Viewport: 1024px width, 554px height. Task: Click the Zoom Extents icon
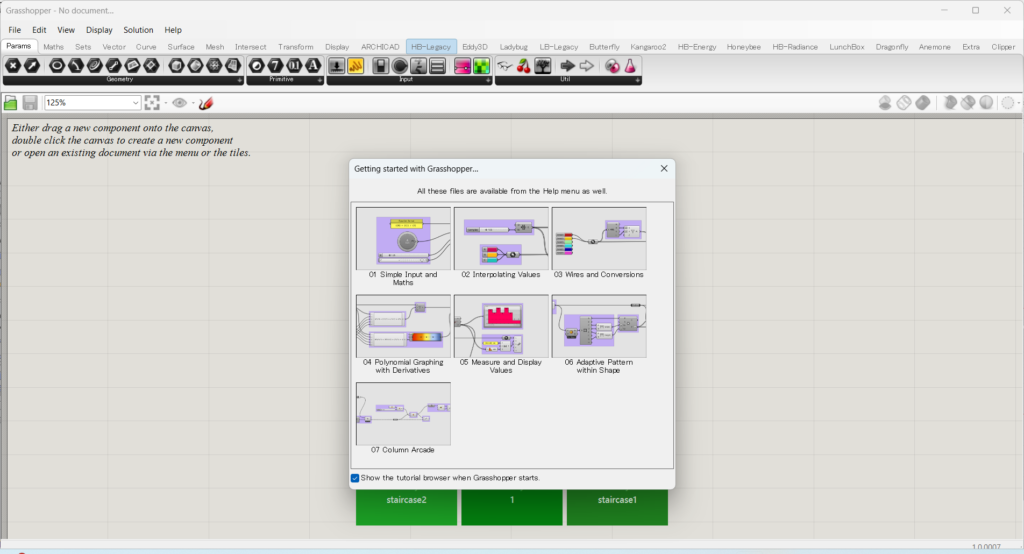[x=152, y=103]
